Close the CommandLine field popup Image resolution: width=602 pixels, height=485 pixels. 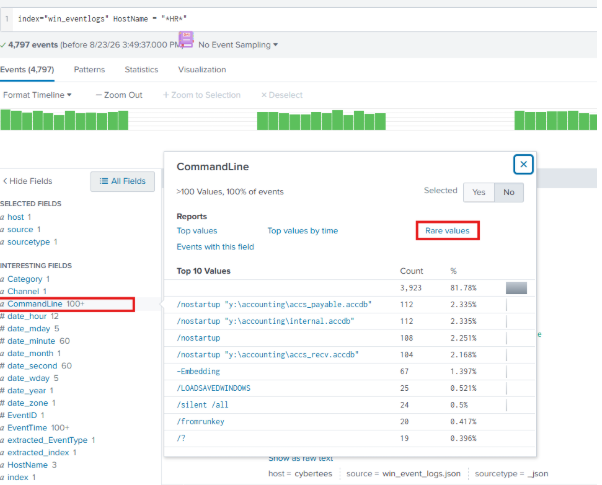coord(523,164)
